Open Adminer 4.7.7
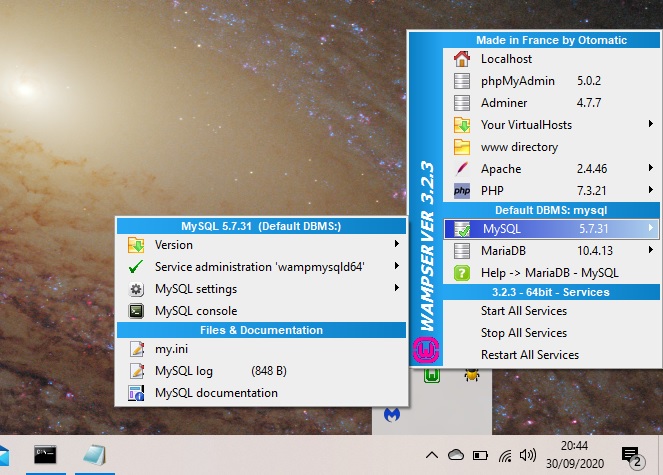Image resolution: width=663 pixels, height=475 pixels. point(504,103)
